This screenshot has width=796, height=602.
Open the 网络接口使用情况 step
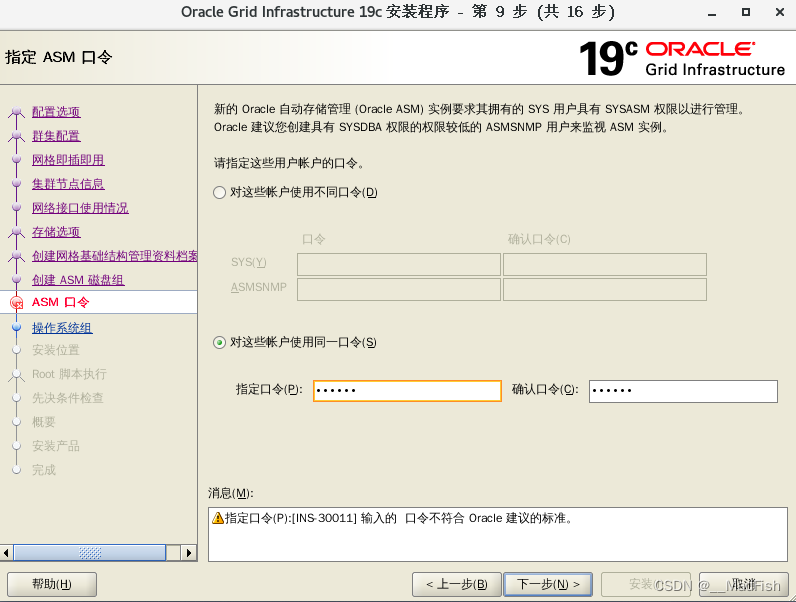click(x=80, y=208)
